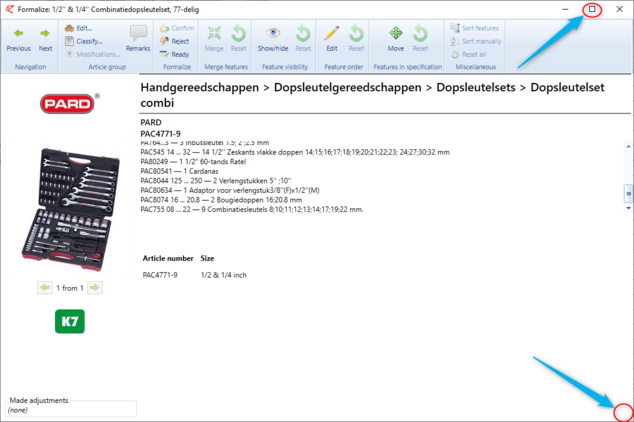Click the Handgereedschappen breadcrumb
Viewport: 634px width, 422px height.
pos(199,87)
